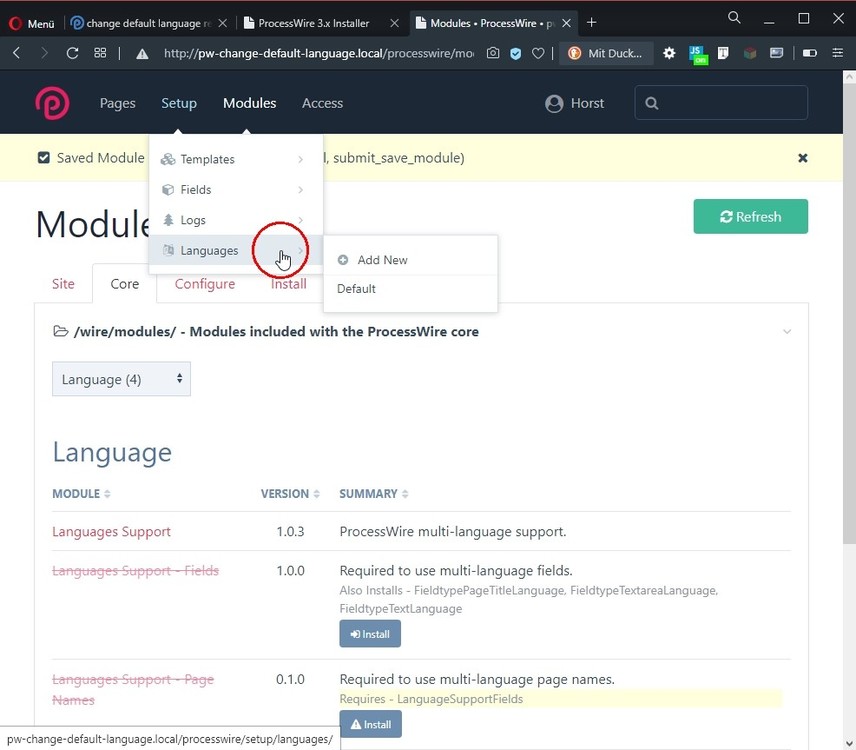Click the scrollbar down arrow
856x750 pixels.
pyautogui.click(x=849, y=743)
